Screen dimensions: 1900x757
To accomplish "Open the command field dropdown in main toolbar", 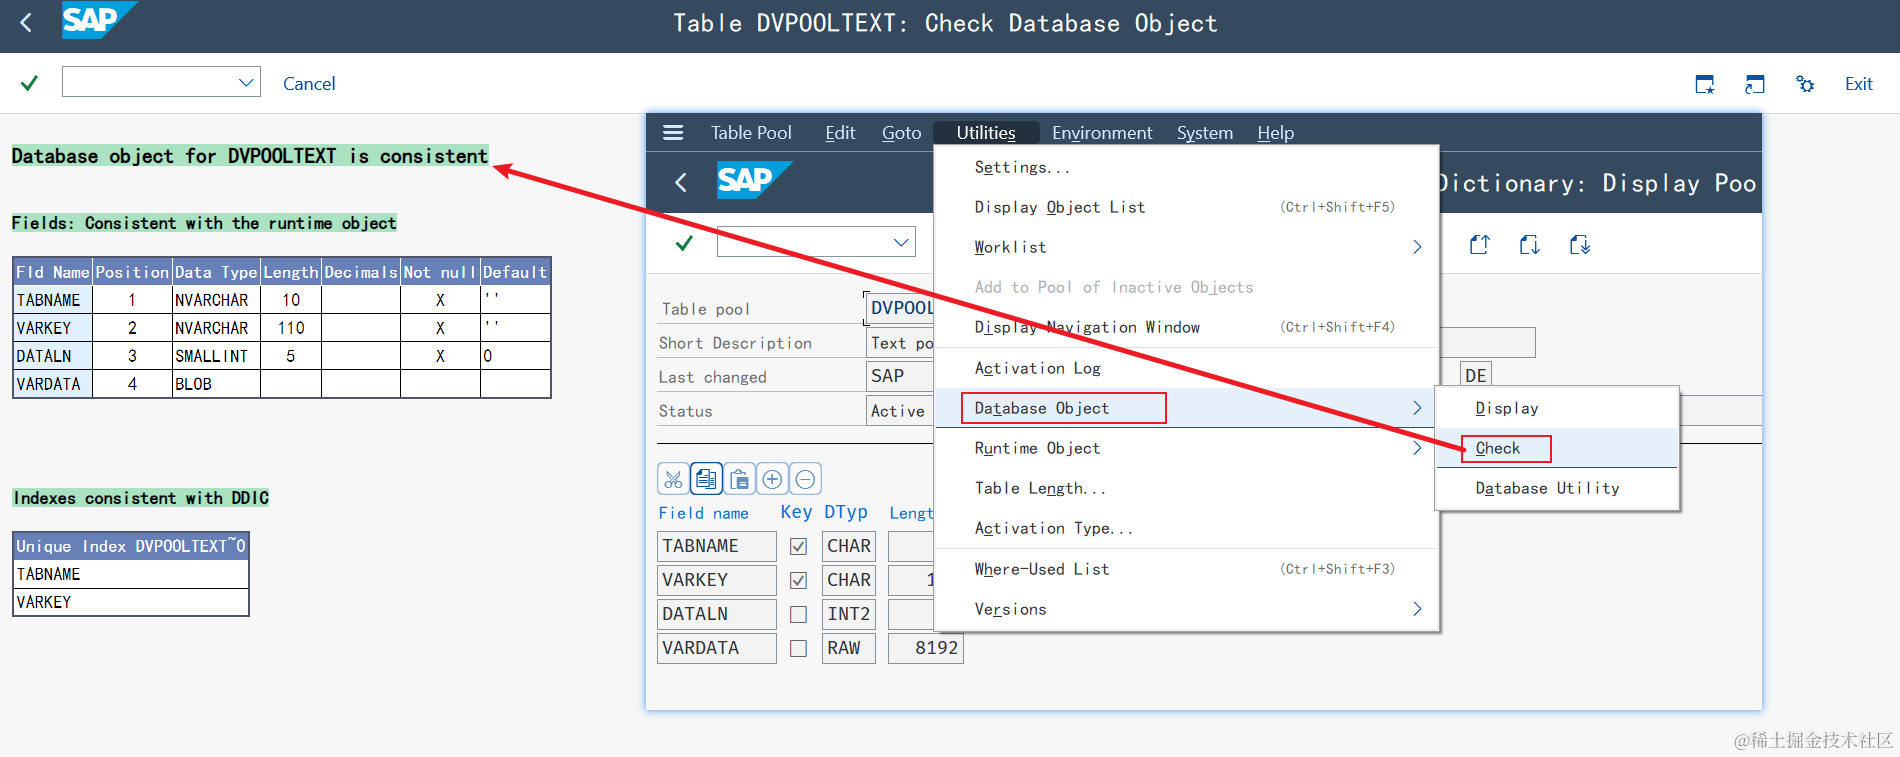I will (x=246, y=82).
